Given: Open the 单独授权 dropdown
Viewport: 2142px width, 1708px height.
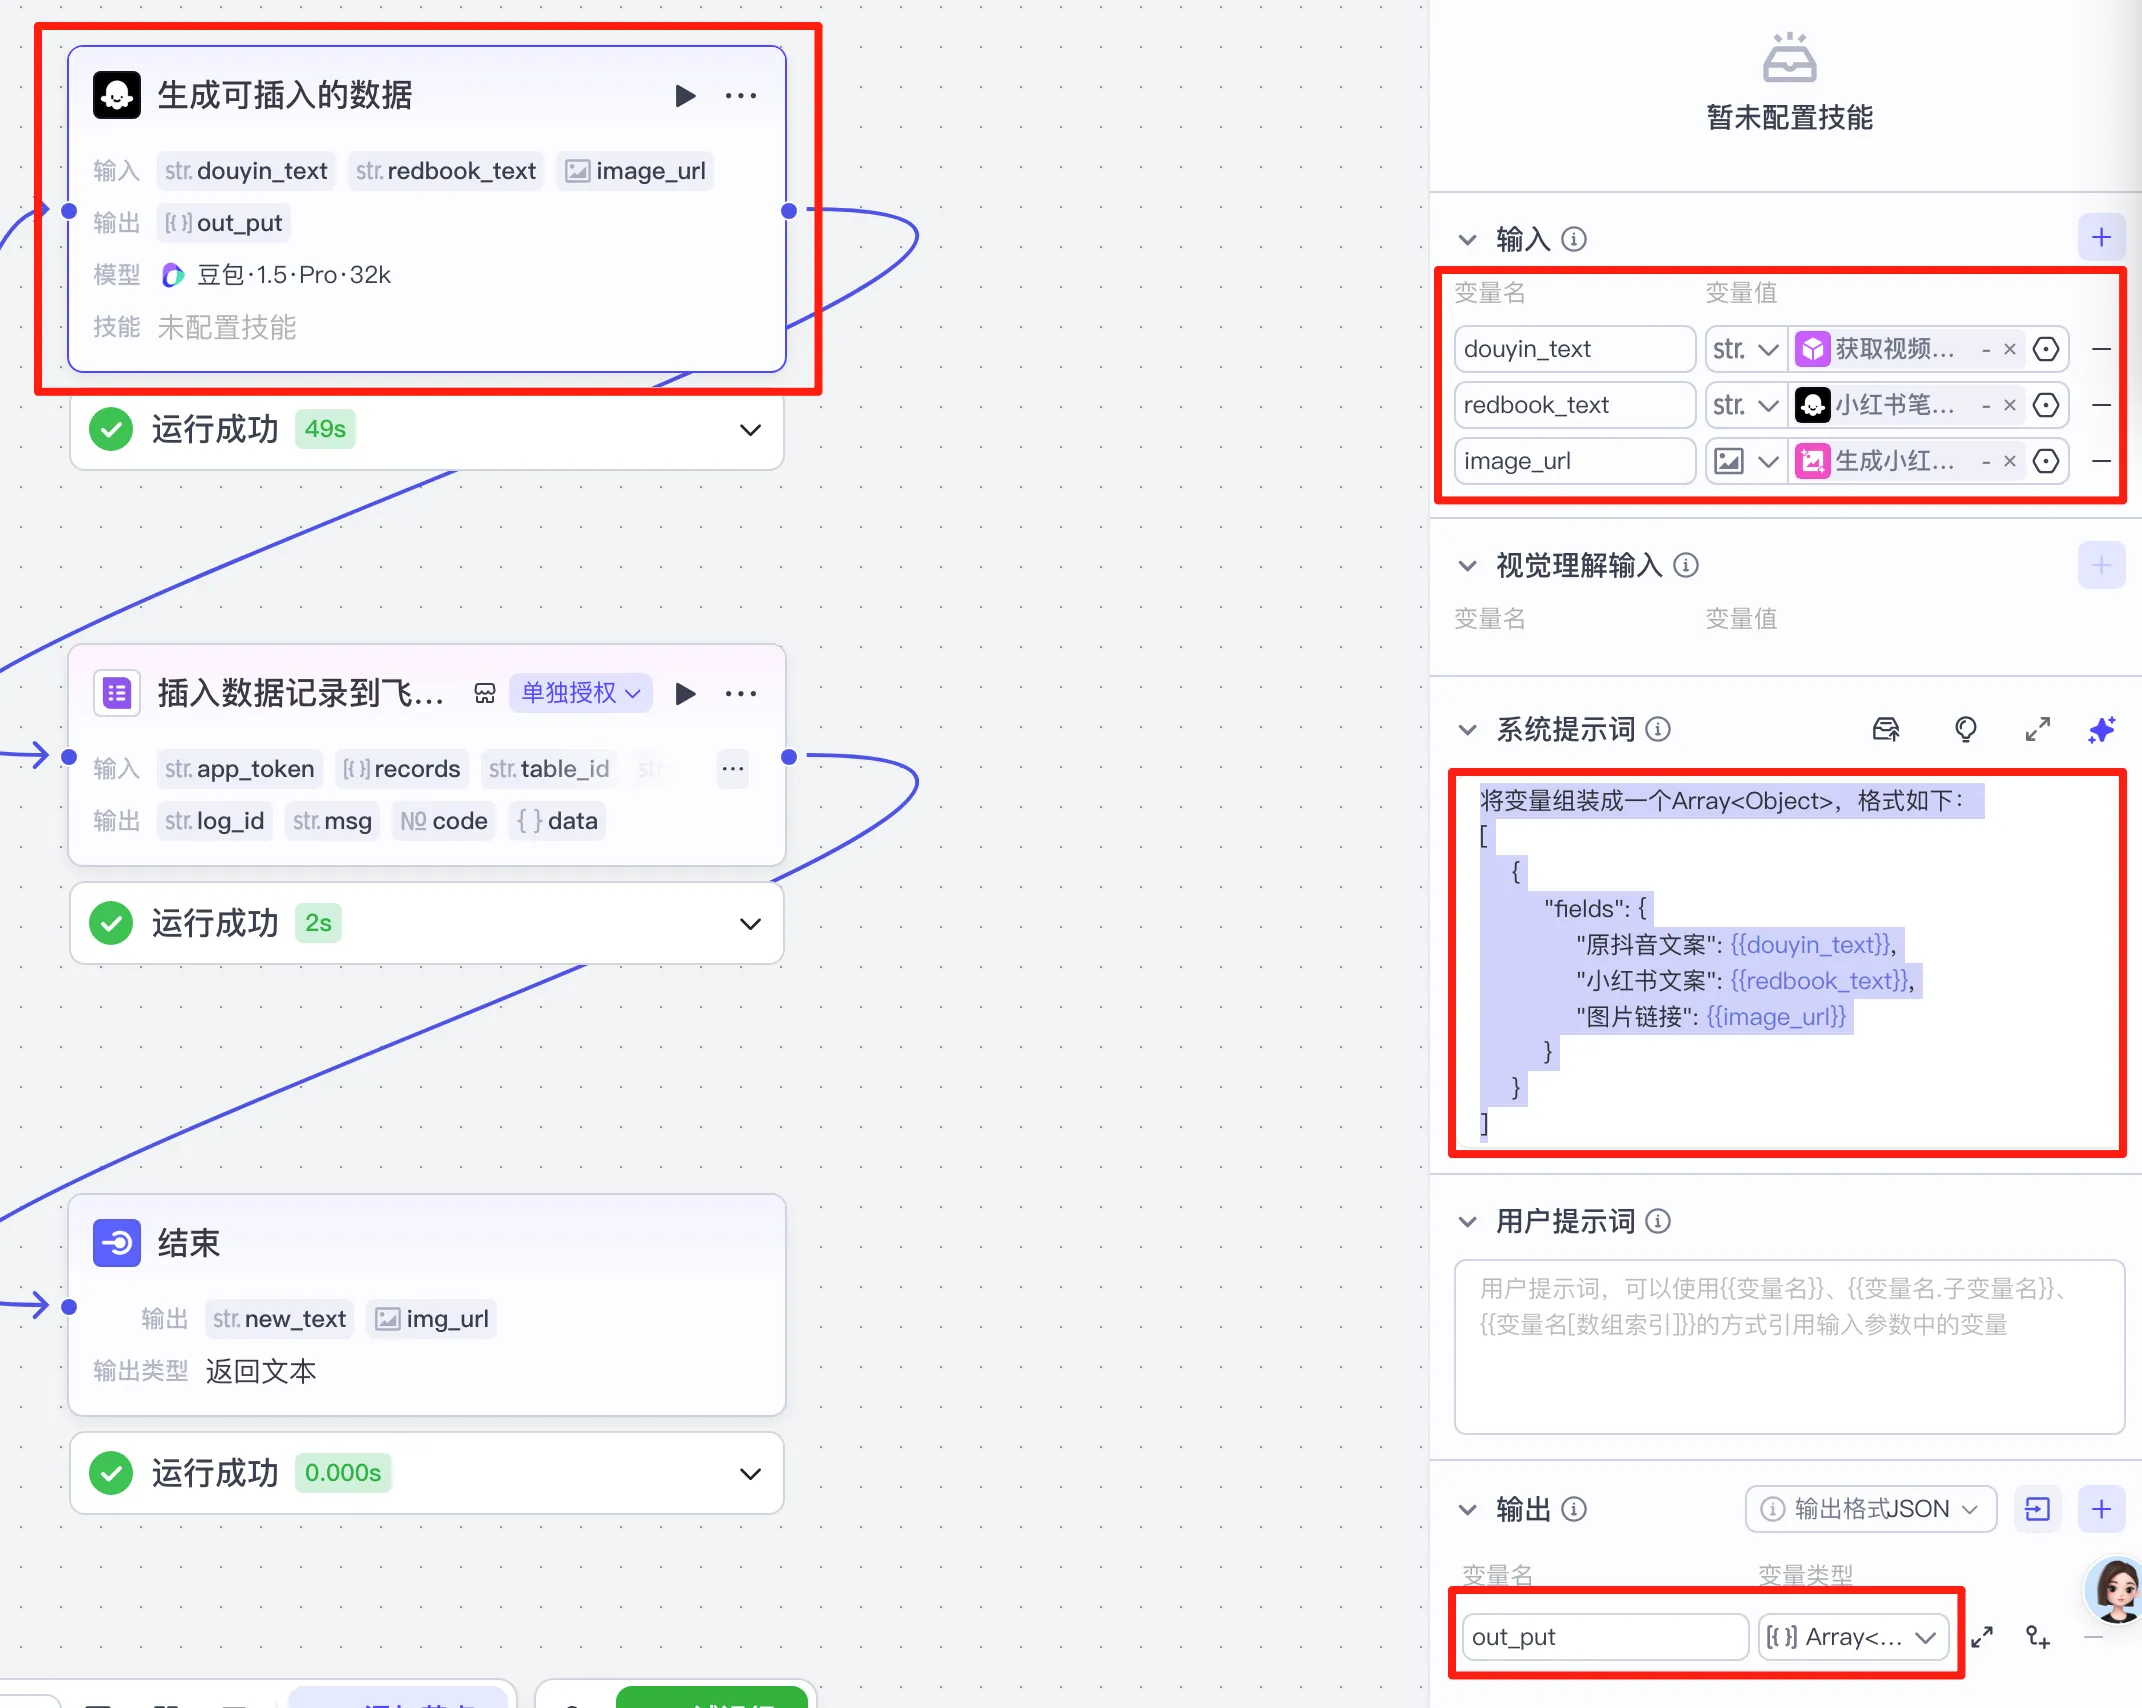Looking at the screenshot, I should (x=580, y=693).
